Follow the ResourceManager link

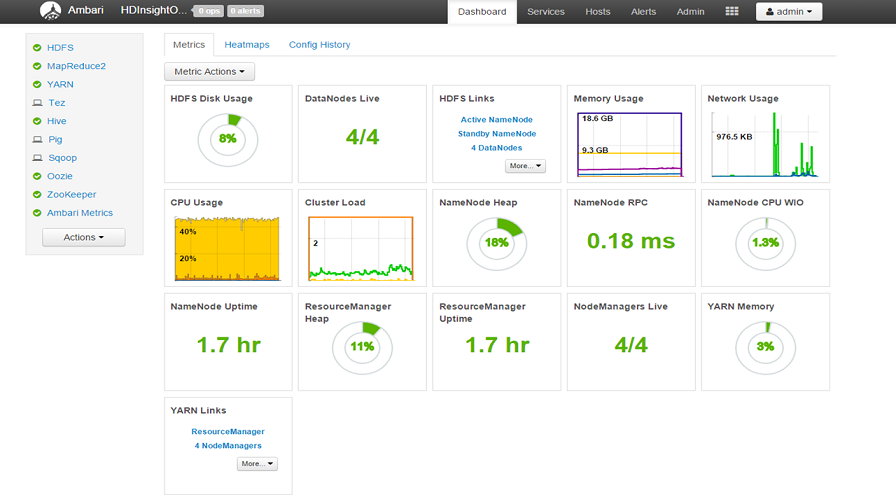228,431
